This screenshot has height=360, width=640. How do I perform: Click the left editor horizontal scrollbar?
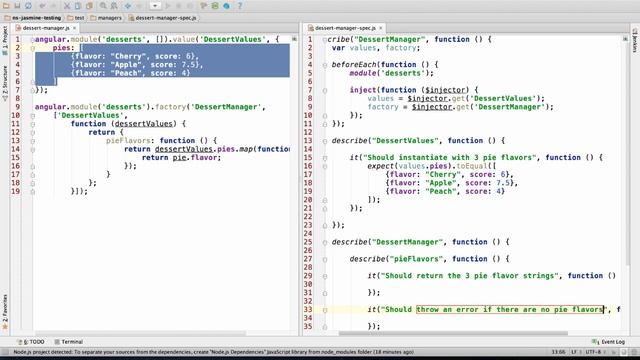tap(140, 333)
